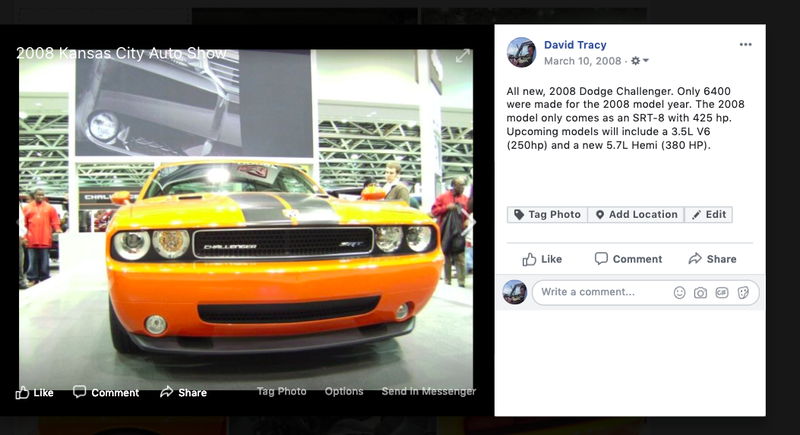Open the three-dot post options menu
Screen dimensions: 800x435
[x=745, y=44]
